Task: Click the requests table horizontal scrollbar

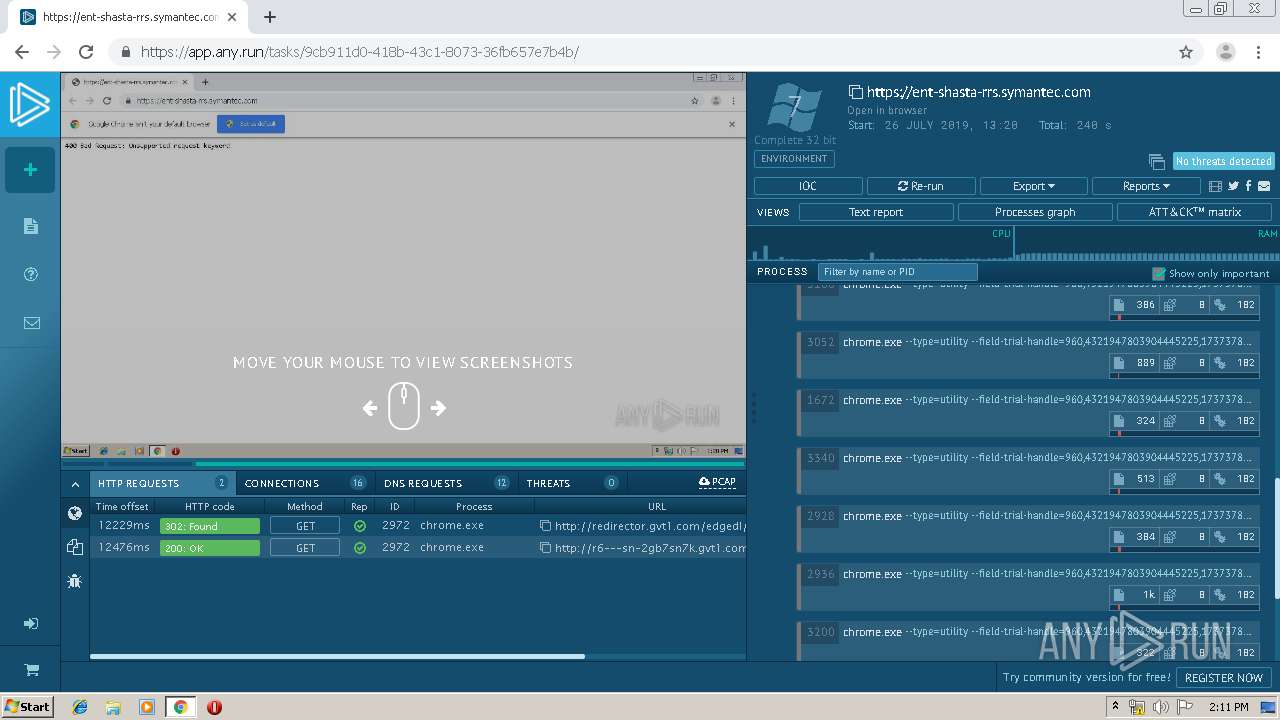Action: pyautogui.click(x=337, y=657)
